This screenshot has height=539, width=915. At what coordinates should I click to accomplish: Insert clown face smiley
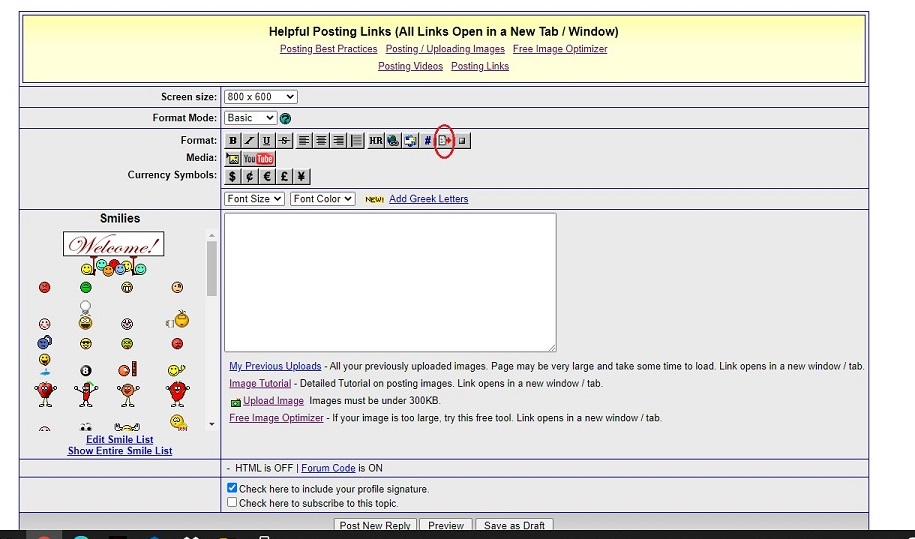click(127, 324)
